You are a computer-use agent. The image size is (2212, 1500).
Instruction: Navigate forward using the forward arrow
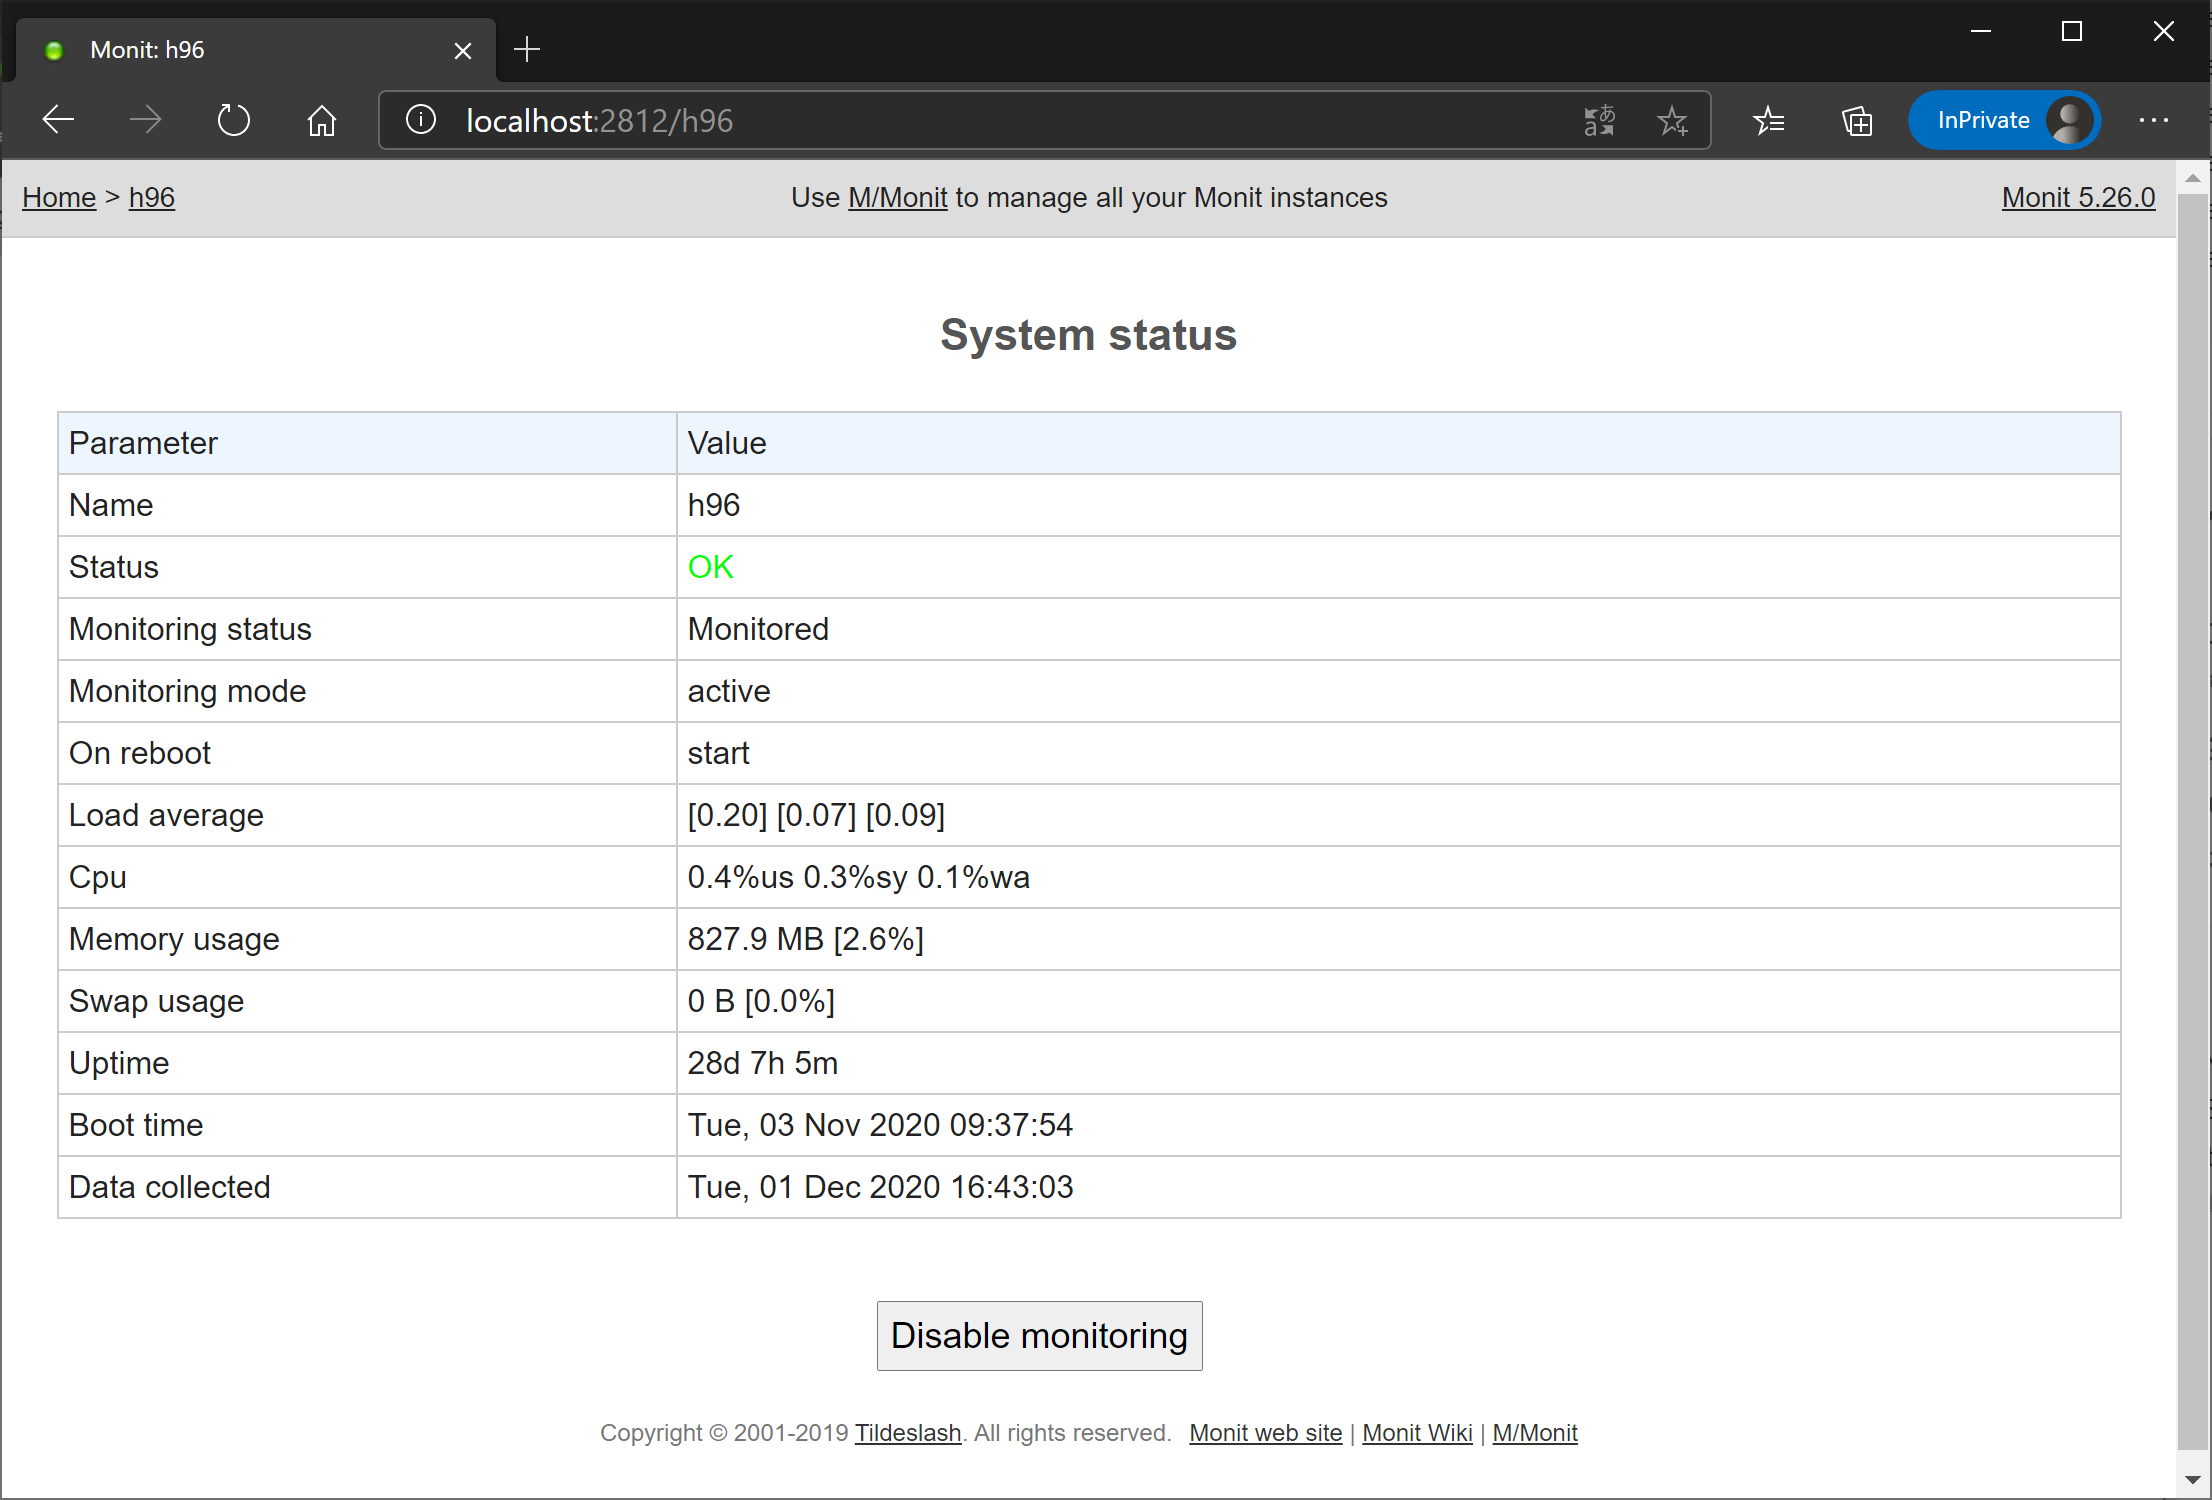[x=145, y=120]
